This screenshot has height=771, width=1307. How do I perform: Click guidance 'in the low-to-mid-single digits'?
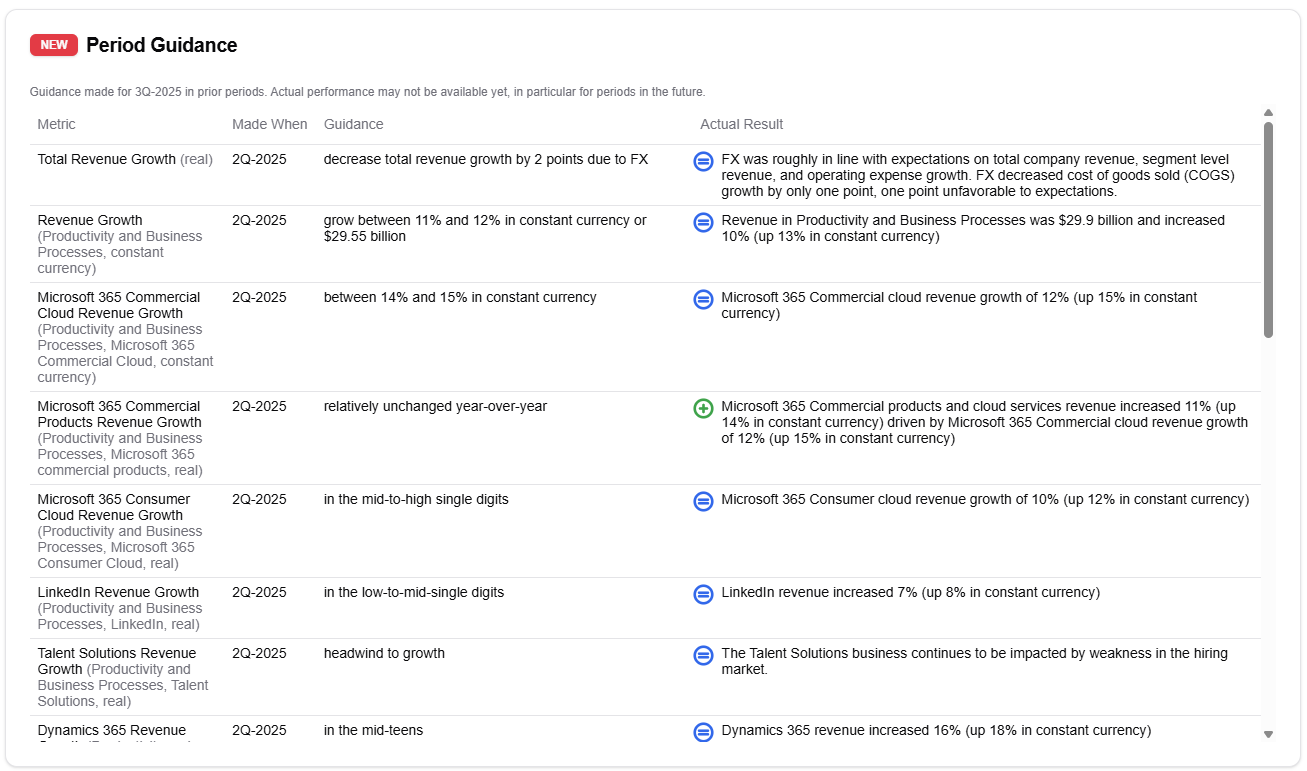click(414, 592)
